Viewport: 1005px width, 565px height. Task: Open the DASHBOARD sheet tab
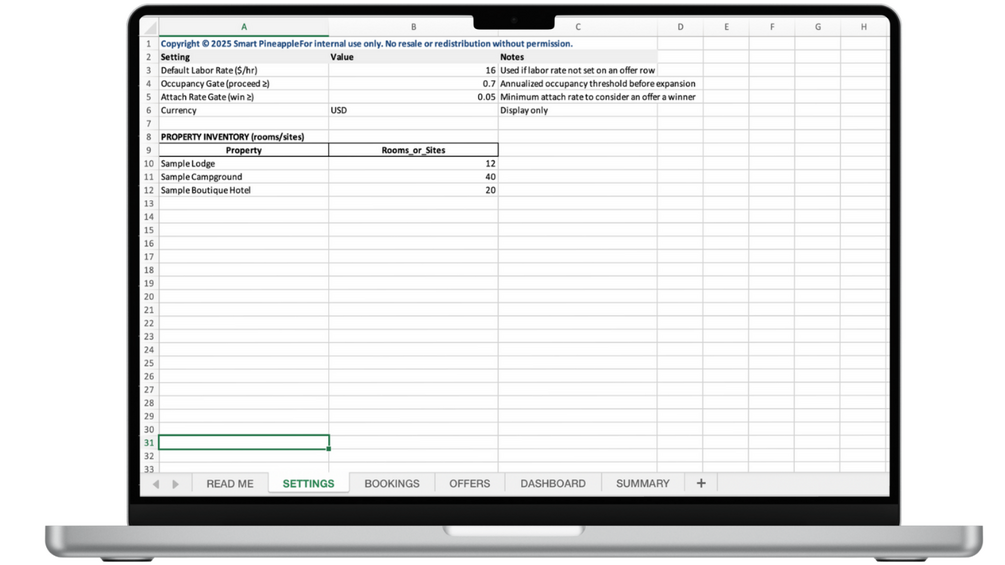552,484
